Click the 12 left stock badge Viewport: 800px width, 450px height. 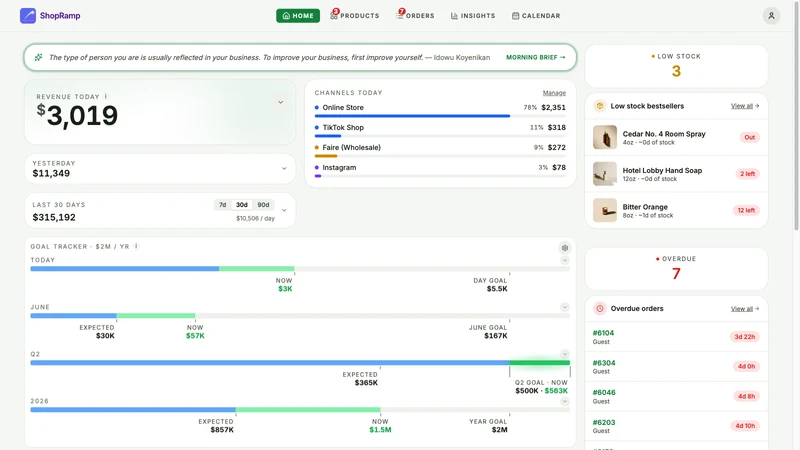pos(746,210)
